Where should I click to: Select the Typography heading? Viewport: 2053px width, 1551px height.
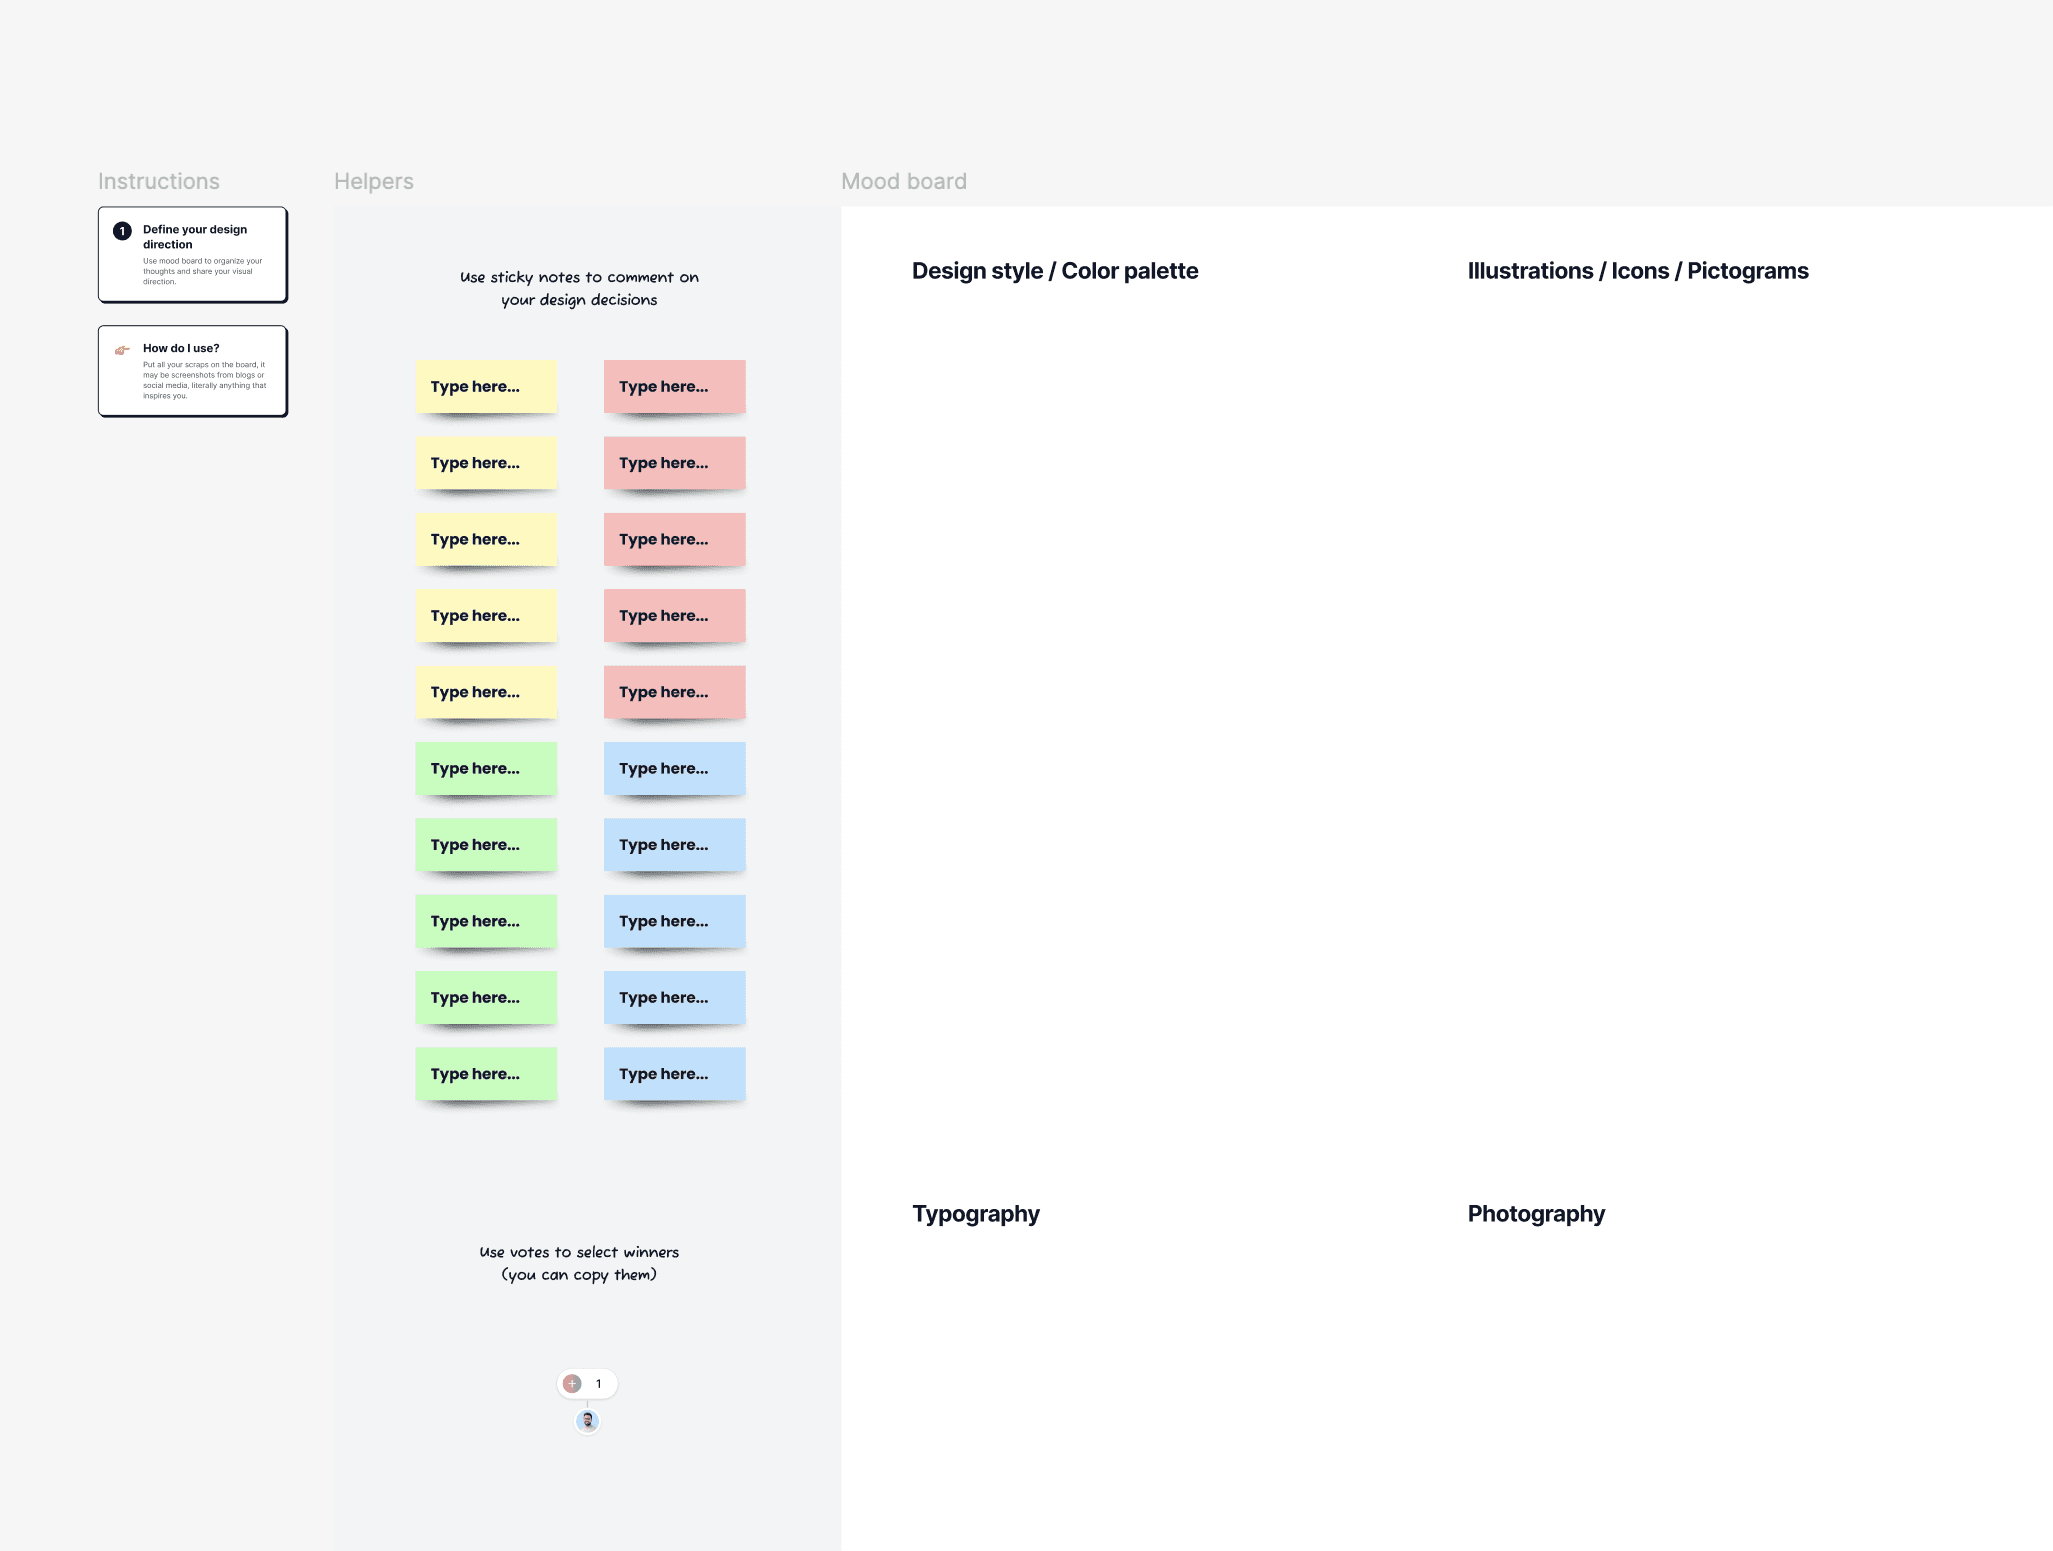[x=975, y=1214]
